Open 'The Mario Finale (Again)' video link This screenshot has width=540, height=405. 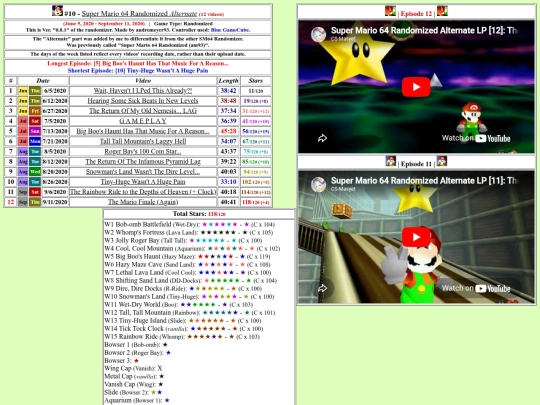click(143, 202)
